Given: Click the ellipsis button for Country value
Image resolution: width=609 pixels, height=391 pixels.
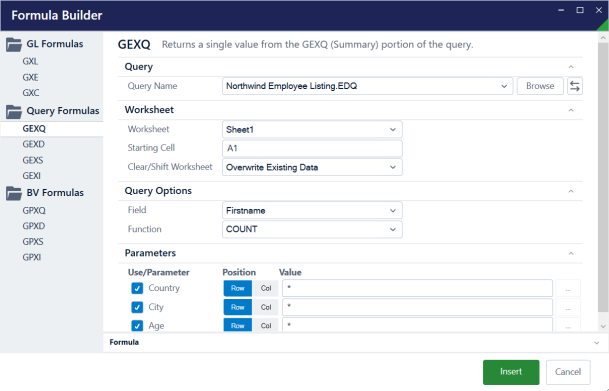Looking at the screenshot, I should [568, 288].
